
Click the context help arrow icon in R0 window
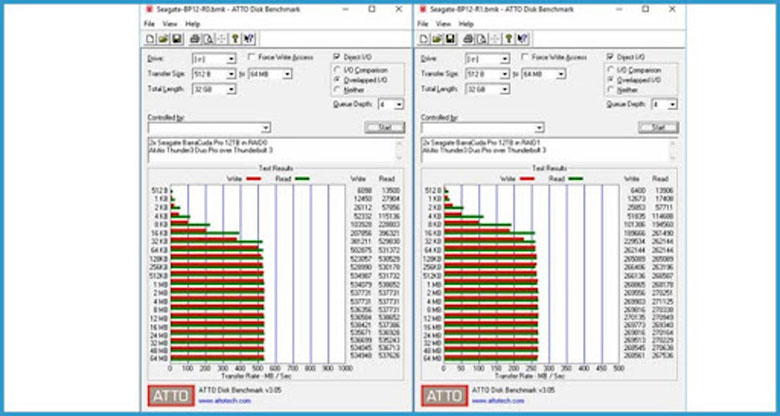click(x=249, y=39)
